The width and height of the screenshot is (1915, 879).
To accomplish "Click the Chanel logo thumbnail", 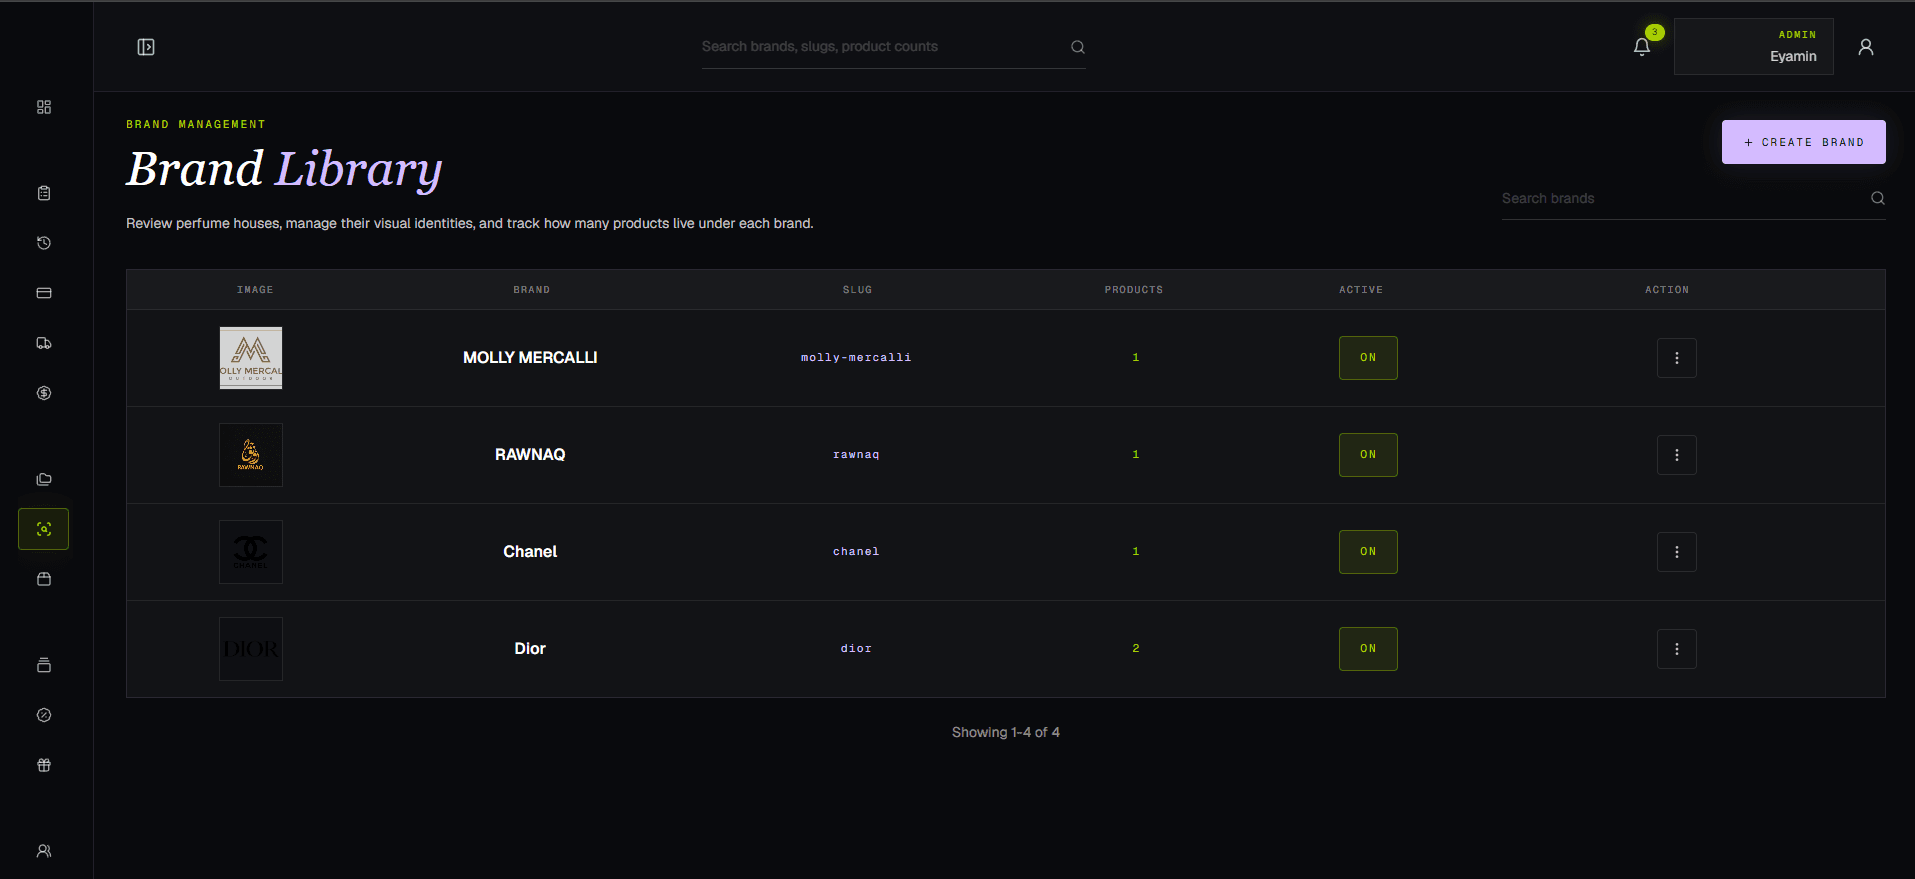I will [251, 552].
